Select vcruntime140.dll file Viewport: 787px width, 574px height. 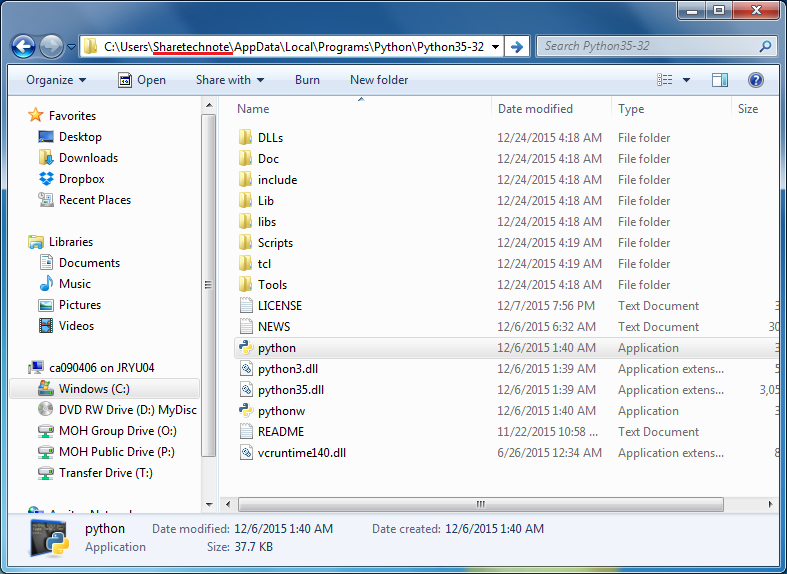pos(292,454)
